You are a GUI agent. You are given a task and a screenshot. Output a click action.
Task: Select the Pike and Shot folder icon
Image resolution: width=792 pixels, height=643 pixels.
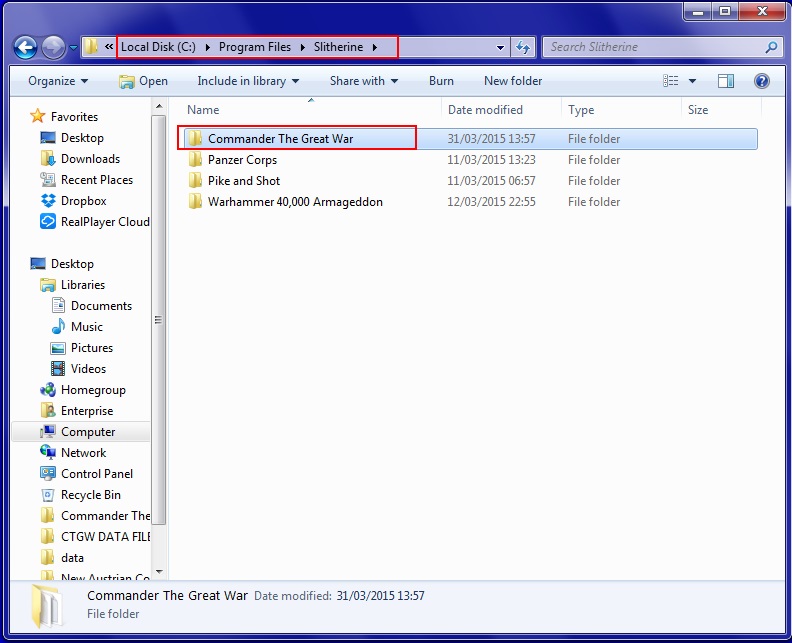pyautogui.click(x=194, y=180)
